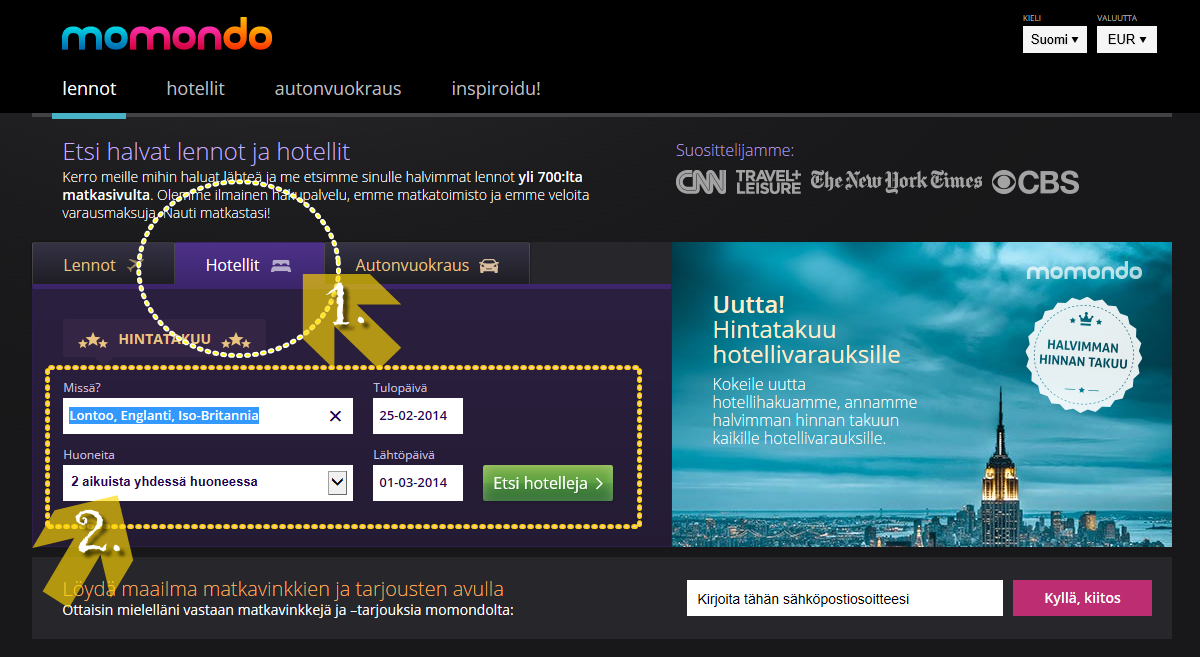Click the momondo logo in the banner
1200x657 pixels.
coord(1084,271)
